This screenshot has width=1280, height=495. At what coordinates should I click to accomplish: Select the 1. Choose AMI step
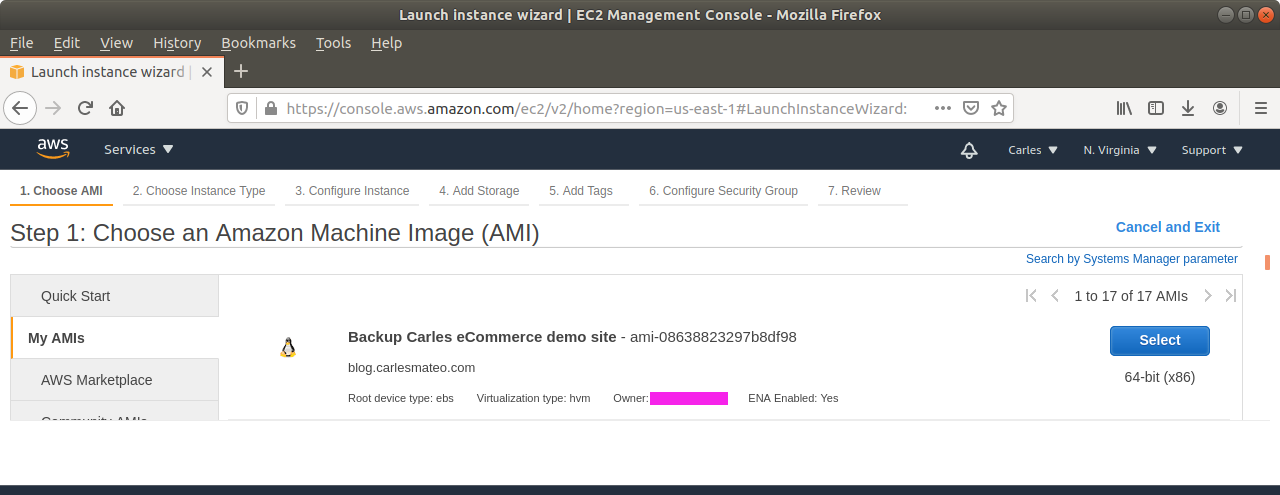[61, 191]
